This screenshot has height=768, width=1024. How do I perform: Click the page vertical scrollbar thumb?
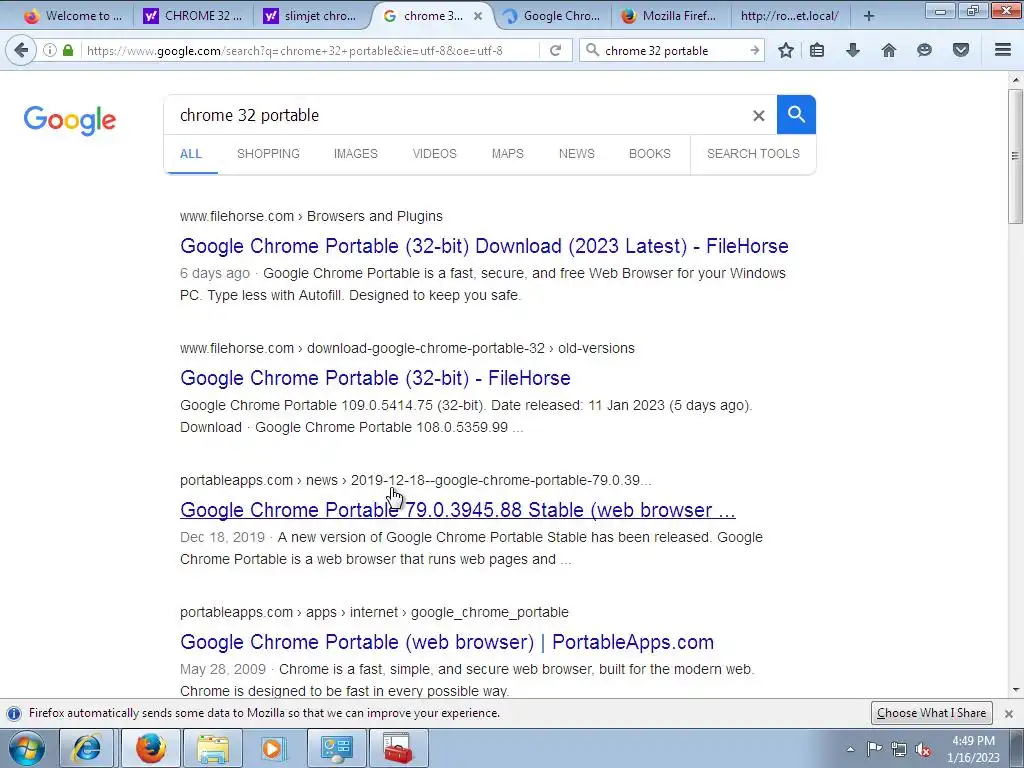point(1015,156)
